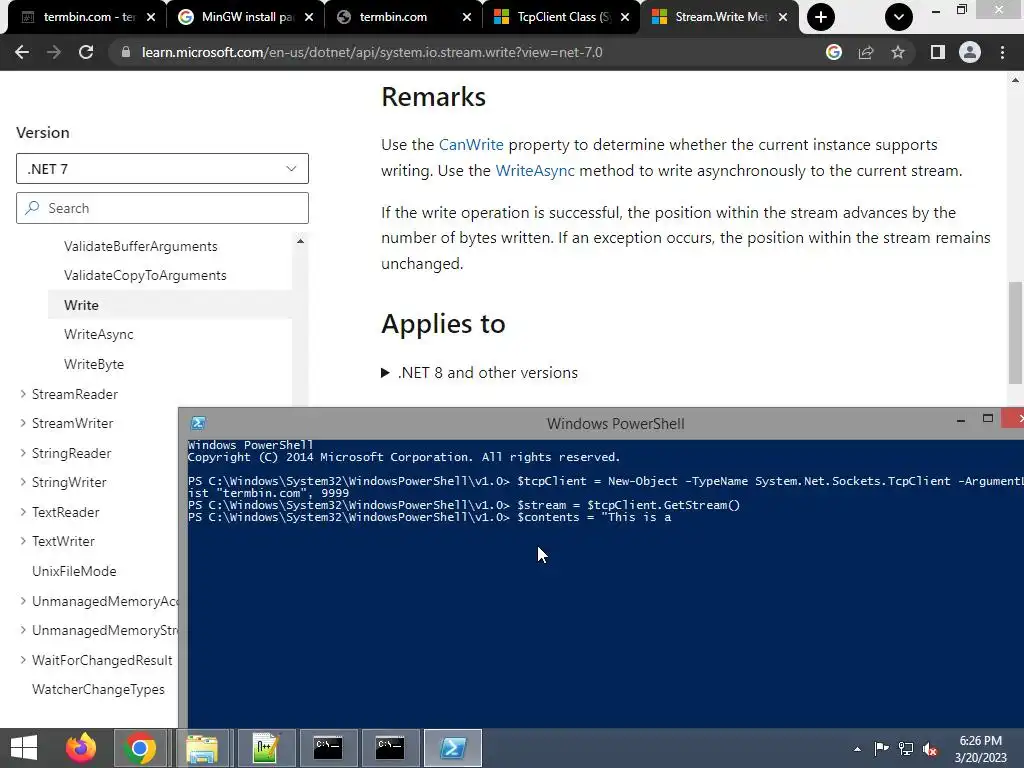The width and height of the screenshot is (1024, 768).
Task: Open ValidateBufferArguments in sidebar
Action: 140,246
